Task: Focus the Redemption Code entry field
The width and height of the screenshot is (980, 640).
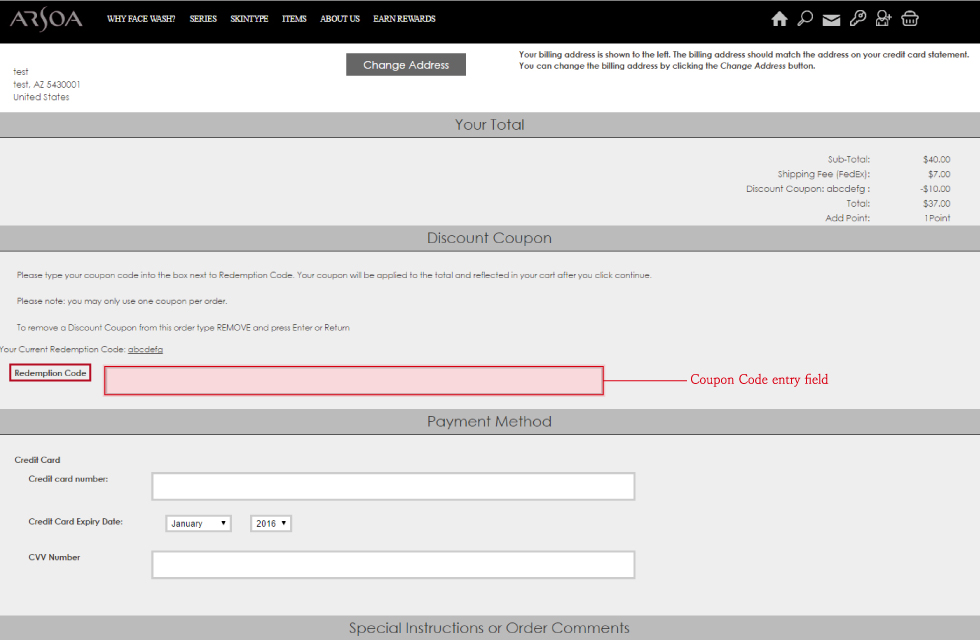Action: coord(354,381)
